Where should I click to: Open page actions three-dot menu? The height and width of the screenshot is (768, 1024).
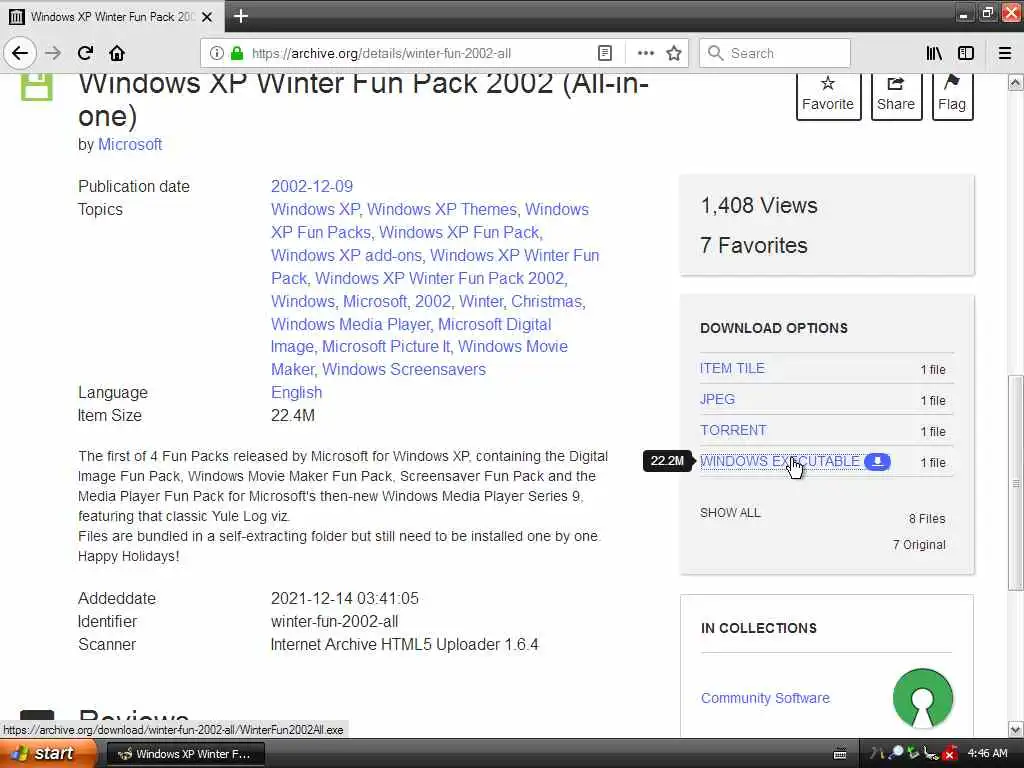(x=645, y=53)
